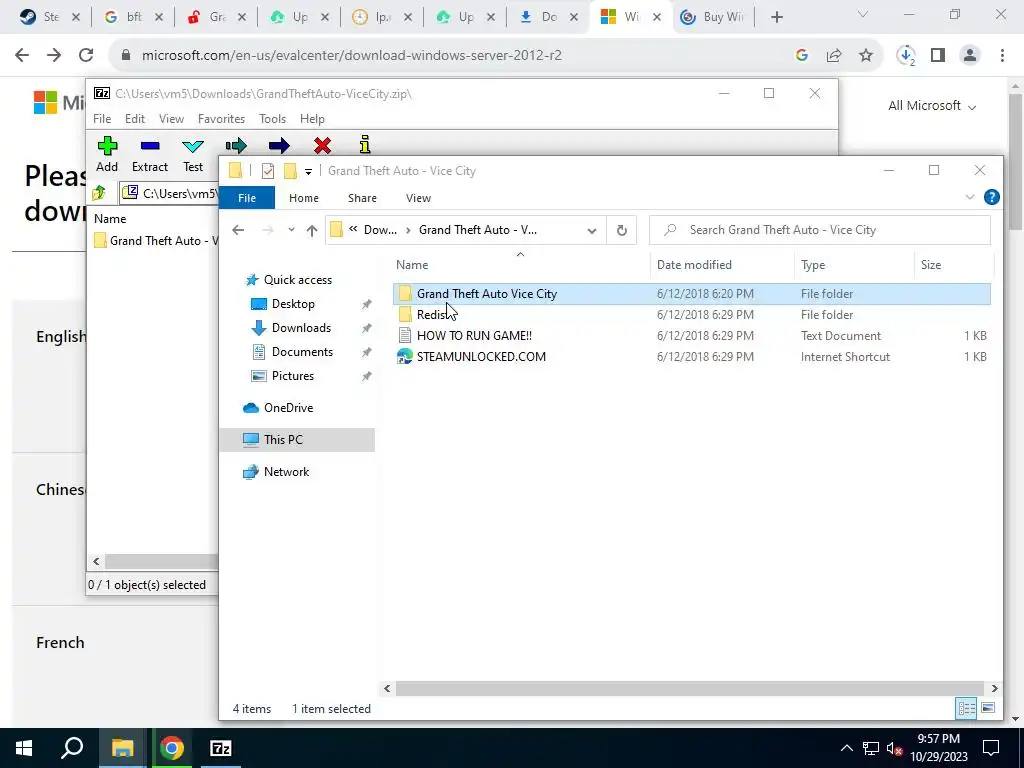Image resolution: width=1024 pixels, height=768 pixels.
Task: Click Dow... breadcrumb in address bar
Action: [380, 230]
